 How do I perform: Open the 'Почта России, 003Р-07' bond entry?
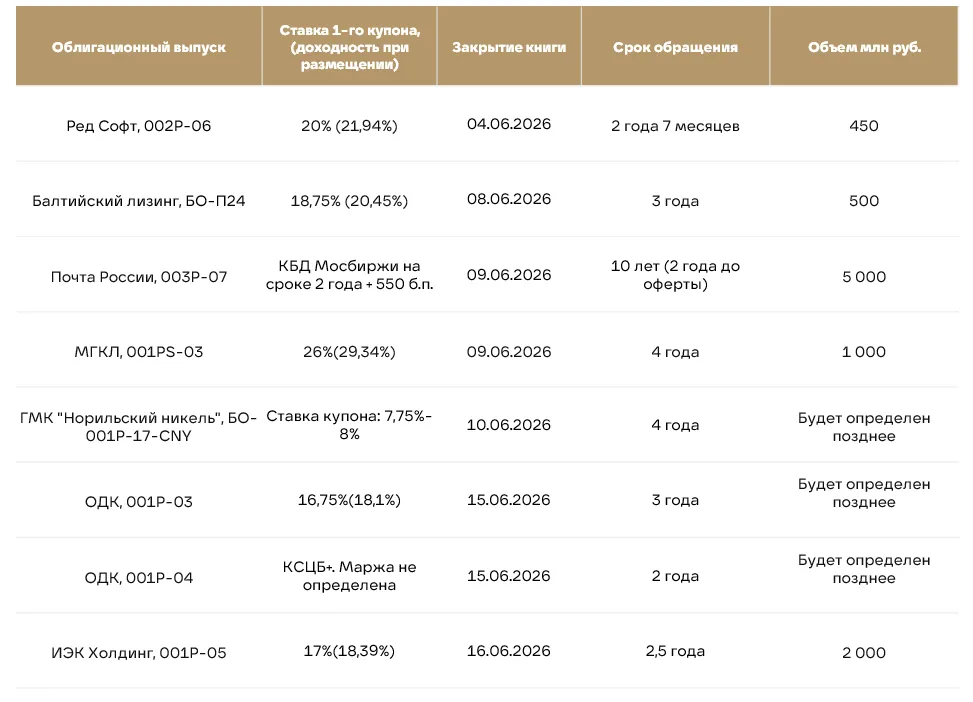(138, 277)
